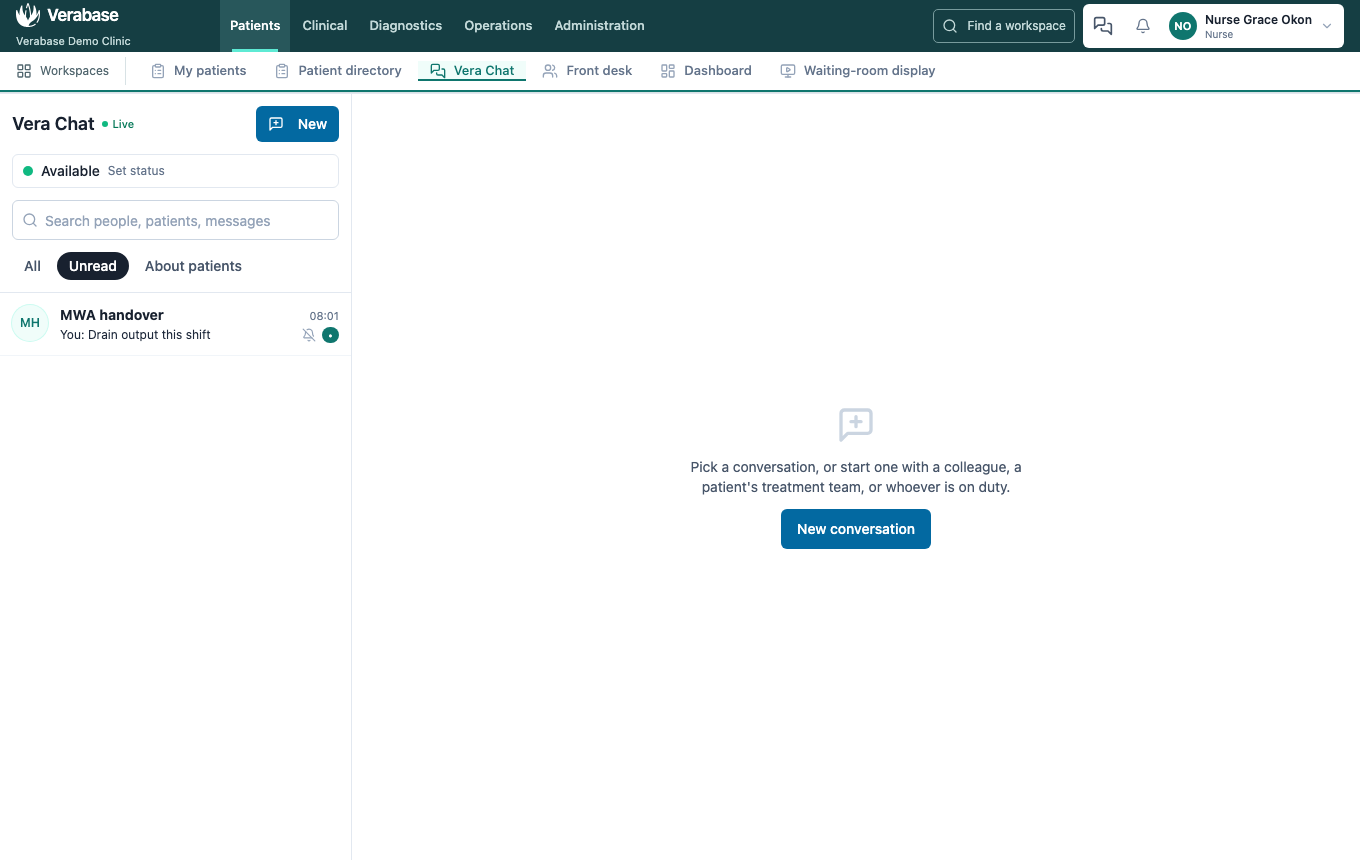Image resolution: width=1360 pixels, height=860 pixels.
Task: Open the Operations main menu
Action: (498, 26)
